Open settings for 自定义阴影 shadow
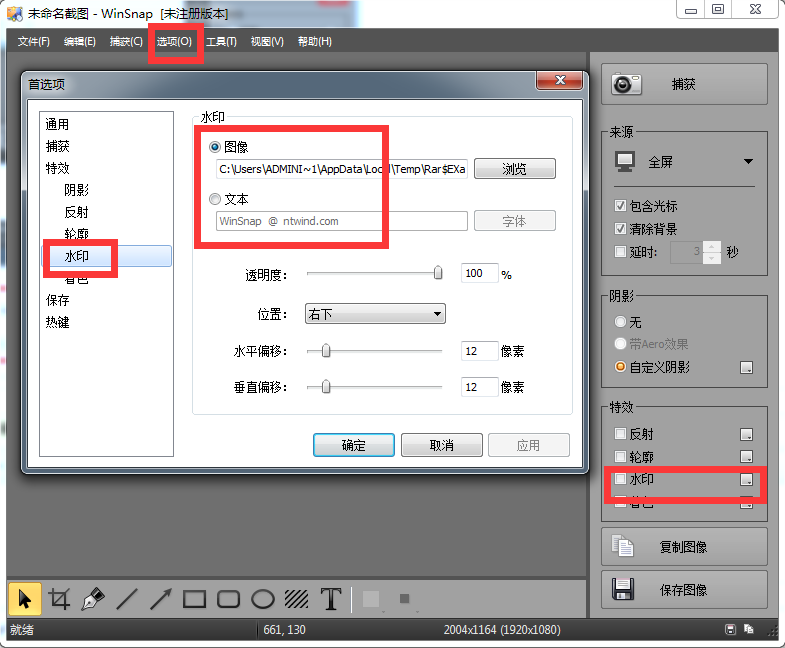 tap(746, 368)
